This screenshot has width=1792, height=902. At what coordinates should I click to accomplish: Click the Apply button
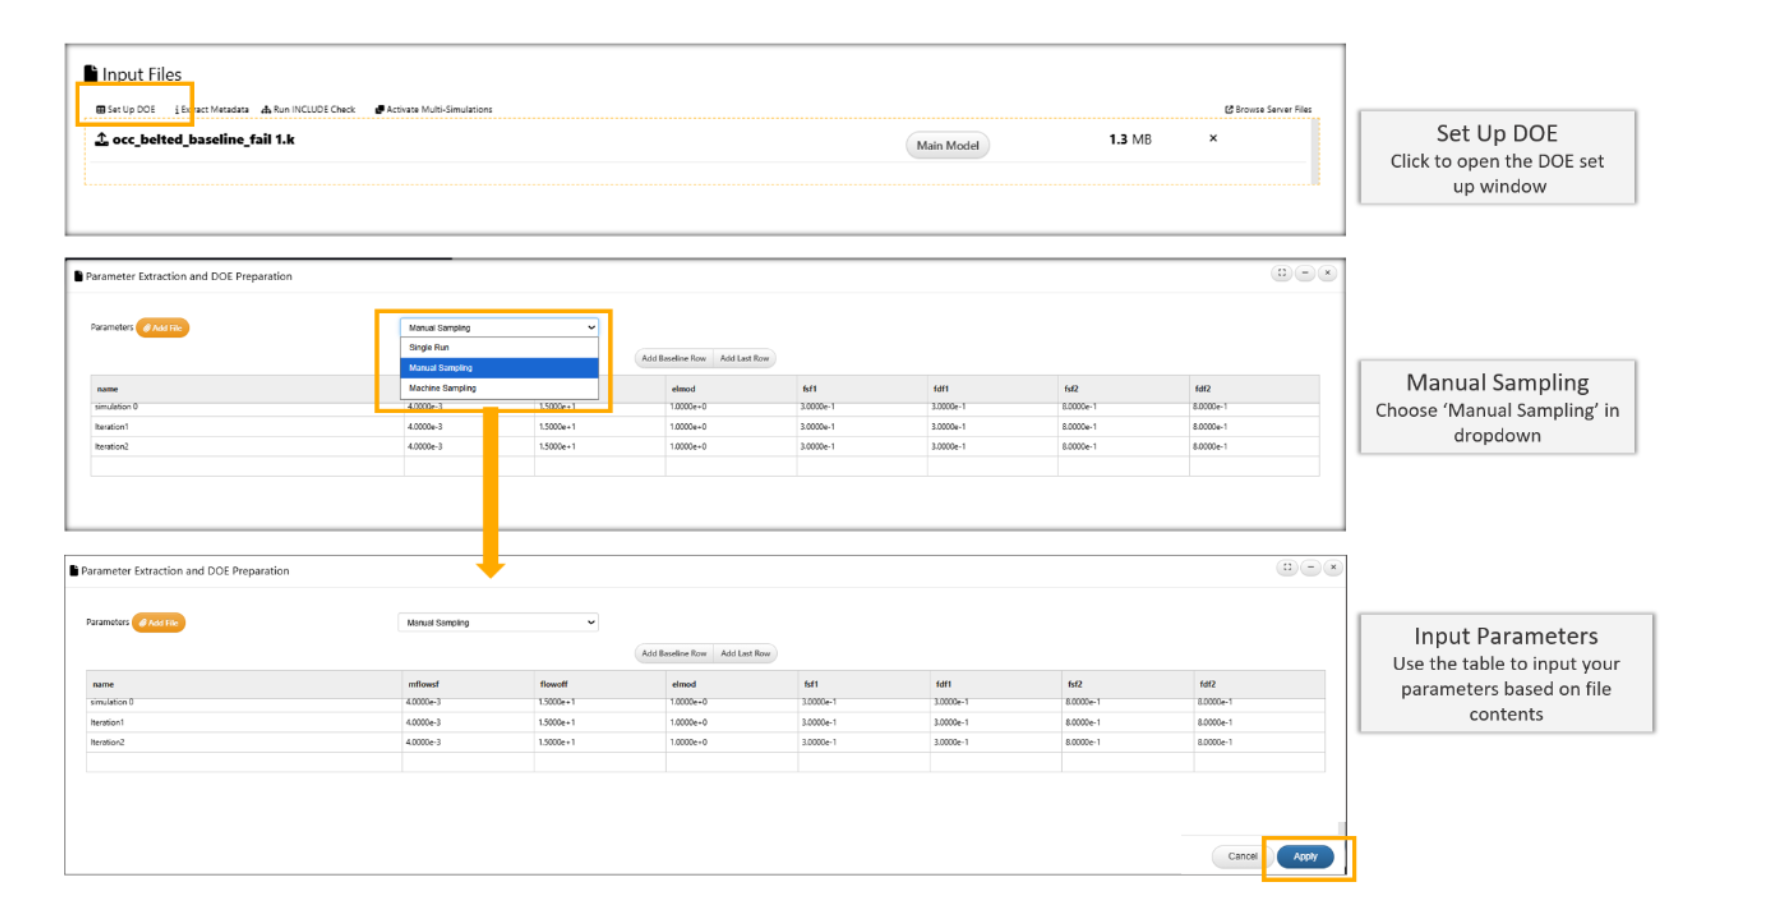[x=1305, y=857]
